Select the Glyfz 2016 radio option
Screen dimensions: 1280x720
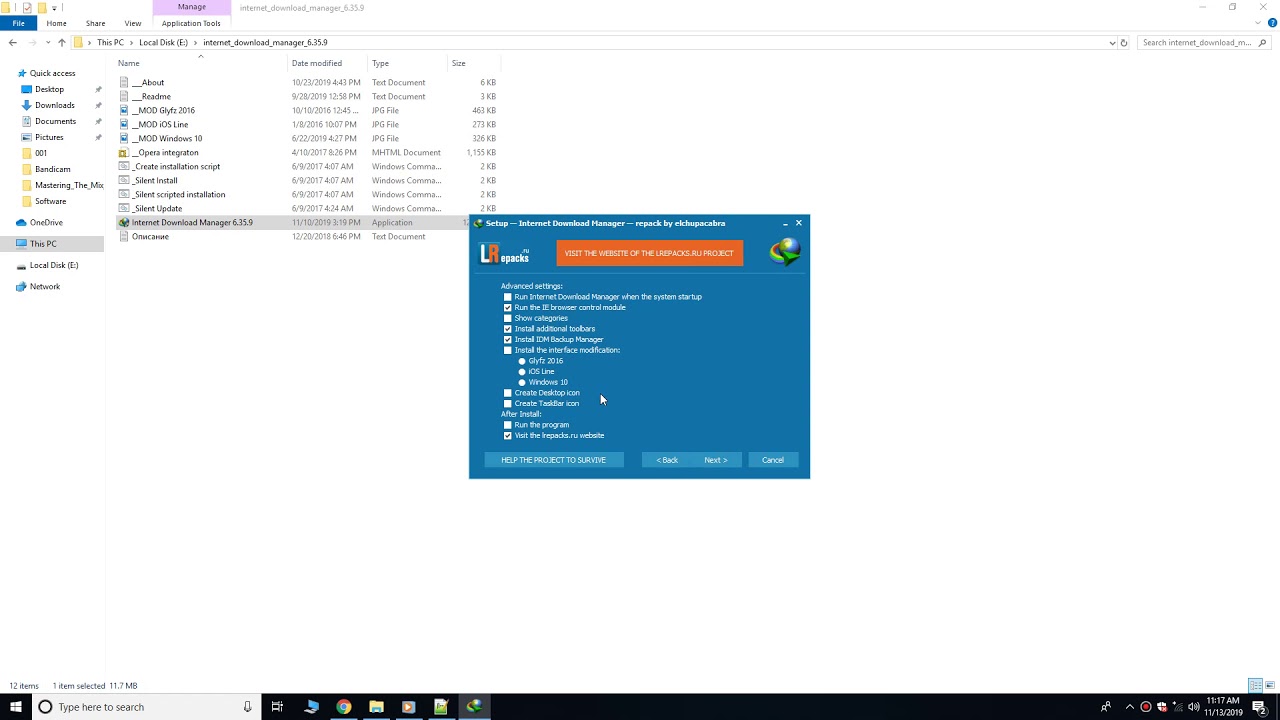522,361
